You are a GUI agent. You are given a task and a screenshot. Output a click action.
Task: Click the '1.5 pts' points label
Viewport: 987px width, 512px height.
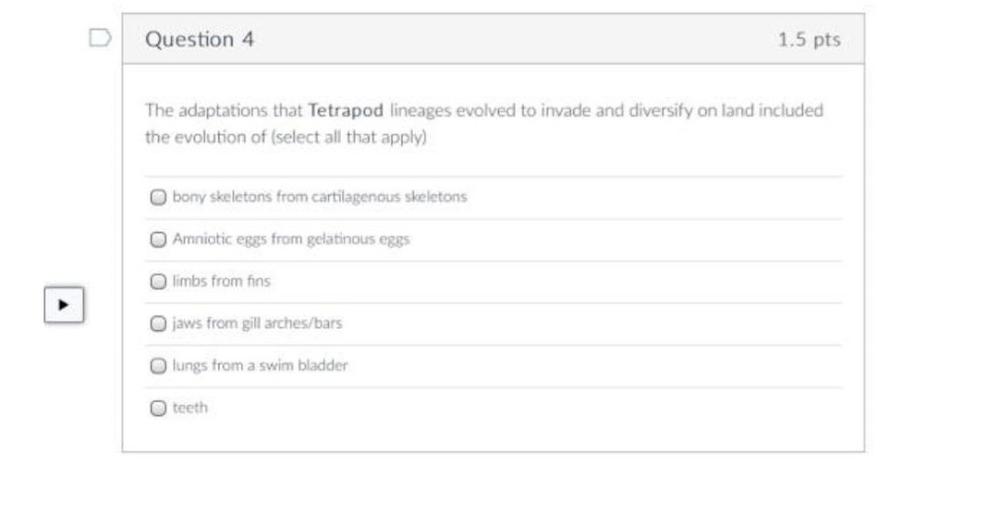pyautogui.click(x=809, y=39)
